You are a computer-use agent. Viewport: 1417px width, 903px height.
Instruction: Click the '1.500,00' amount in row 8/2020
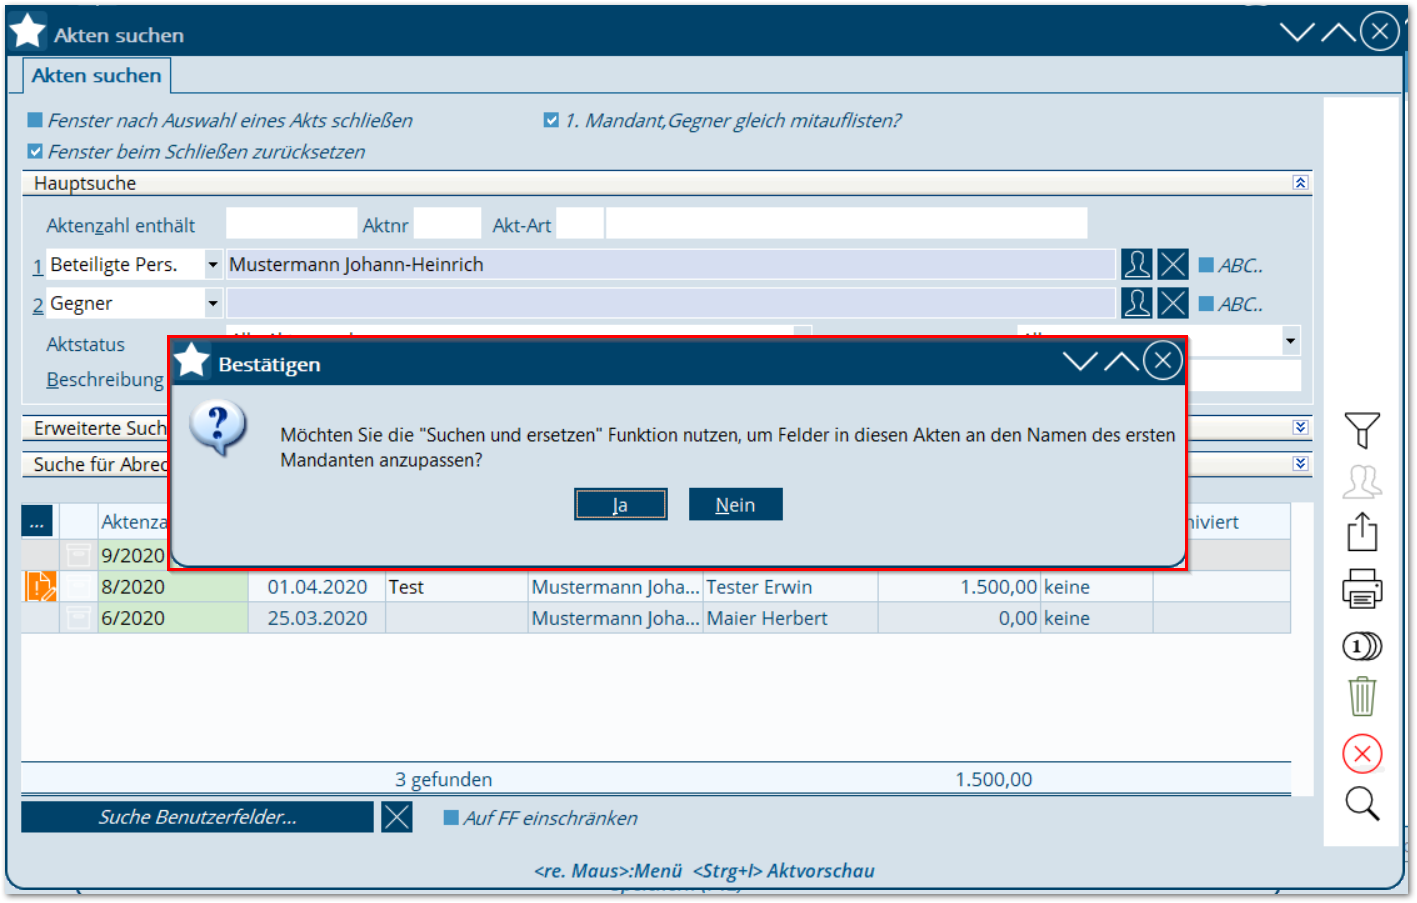tap(998, 587)
